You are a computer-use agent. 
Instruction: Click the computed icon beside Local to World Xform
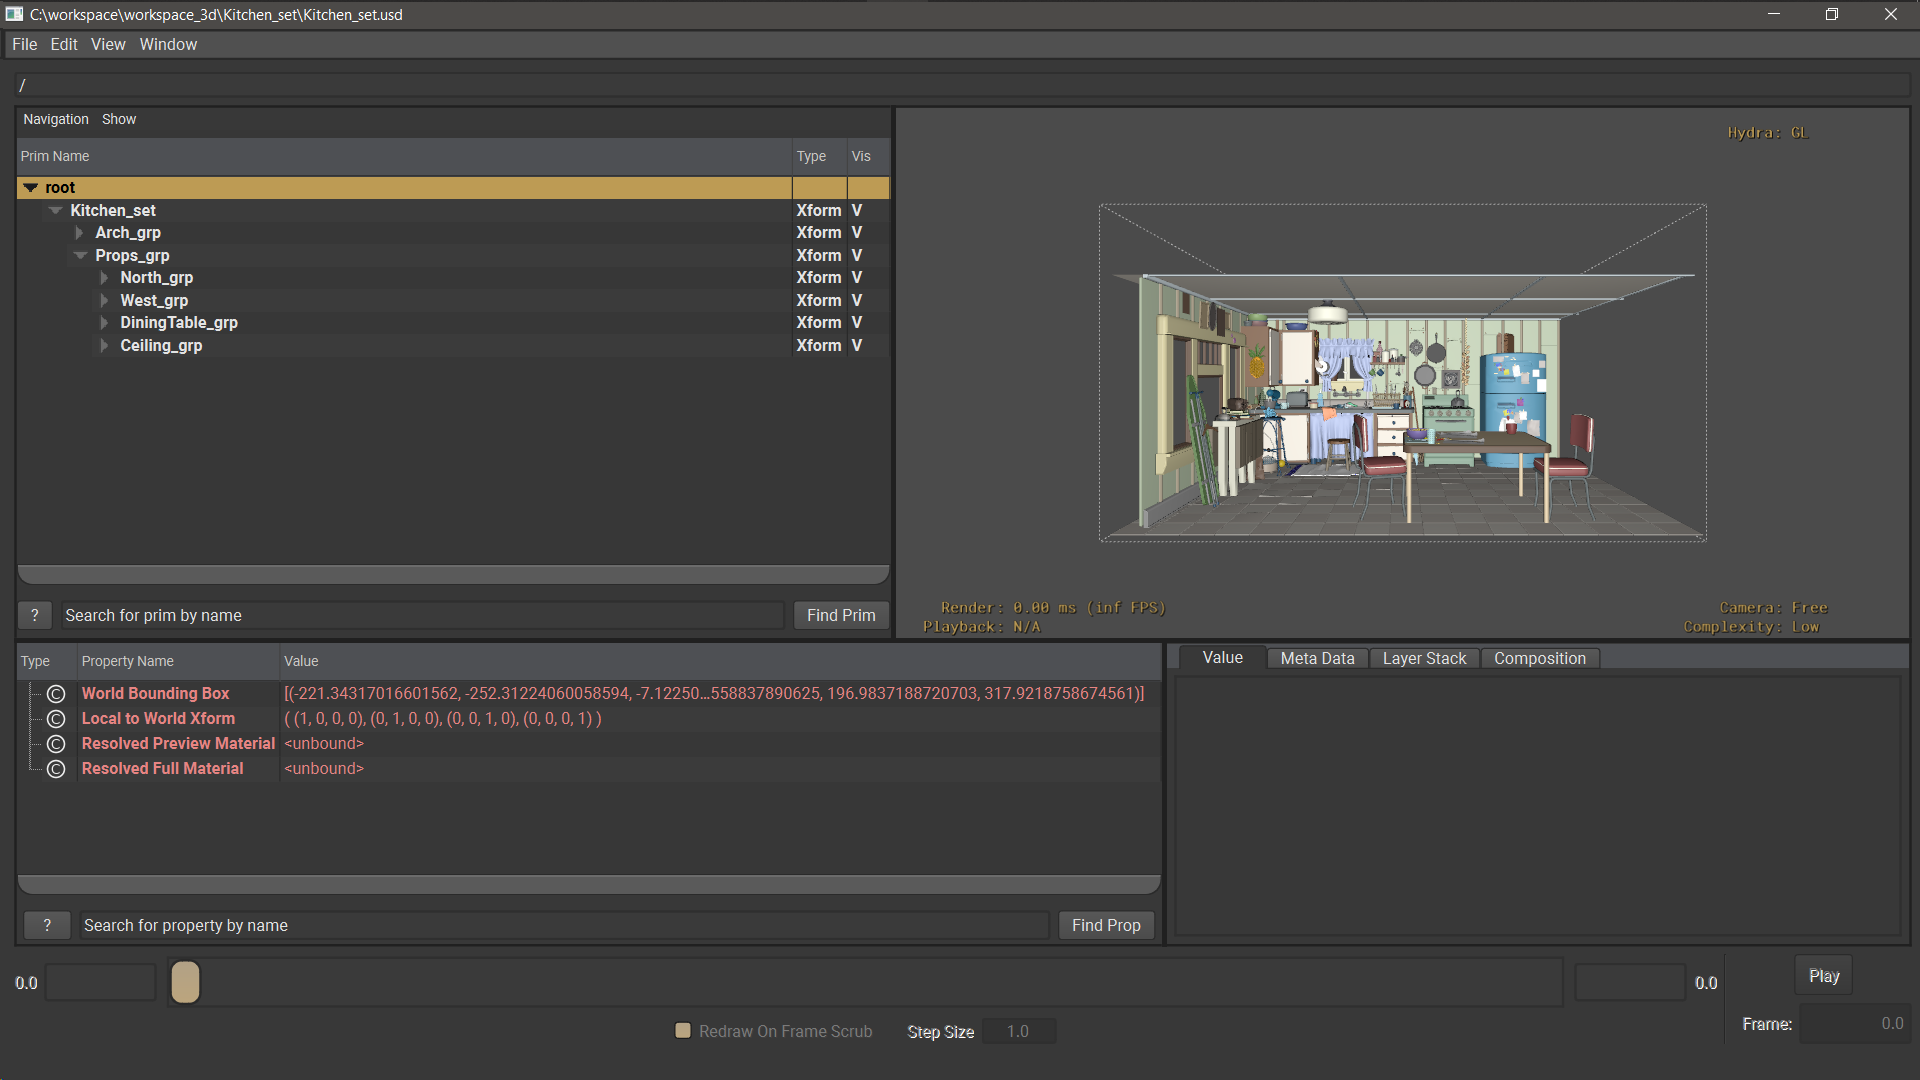(56, 719)
